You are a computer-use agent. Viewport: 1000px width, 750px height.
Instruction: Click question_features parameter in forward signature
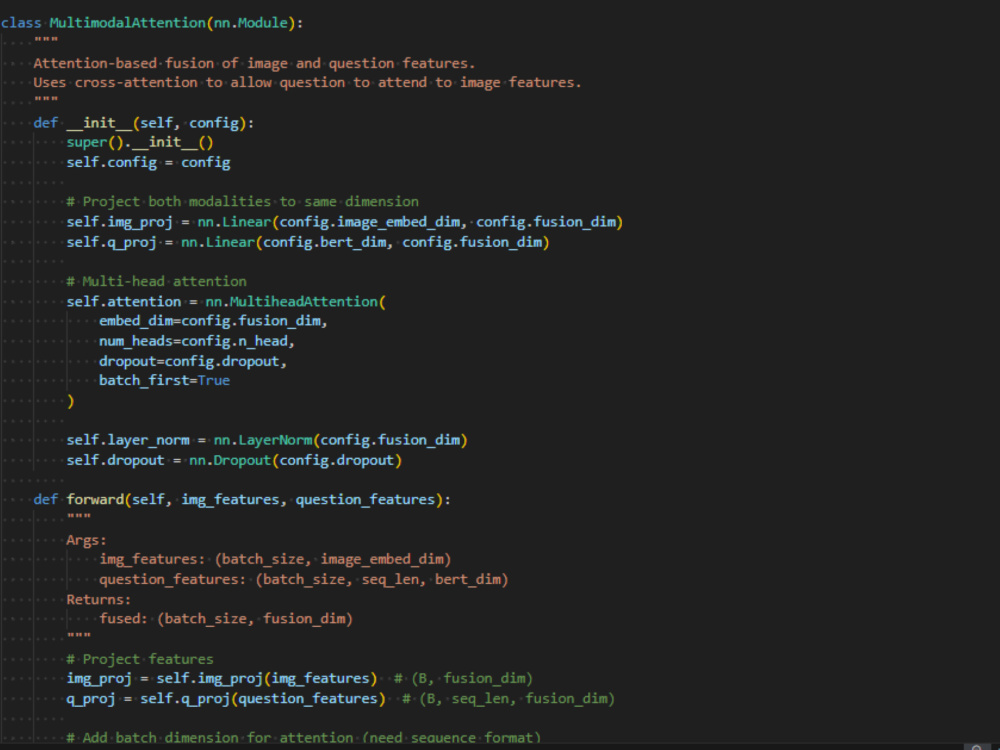pos(365,499)
